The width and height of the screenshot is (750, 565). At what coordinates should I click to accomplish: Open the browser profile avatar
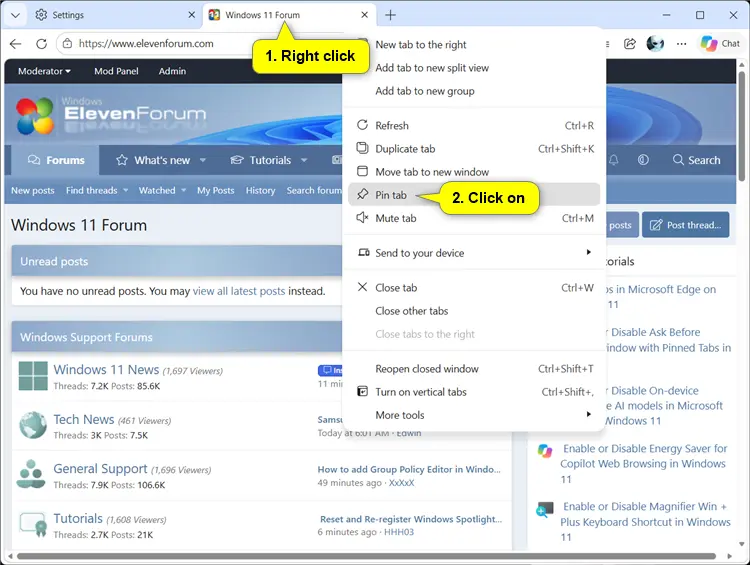[x=655, y=44]
